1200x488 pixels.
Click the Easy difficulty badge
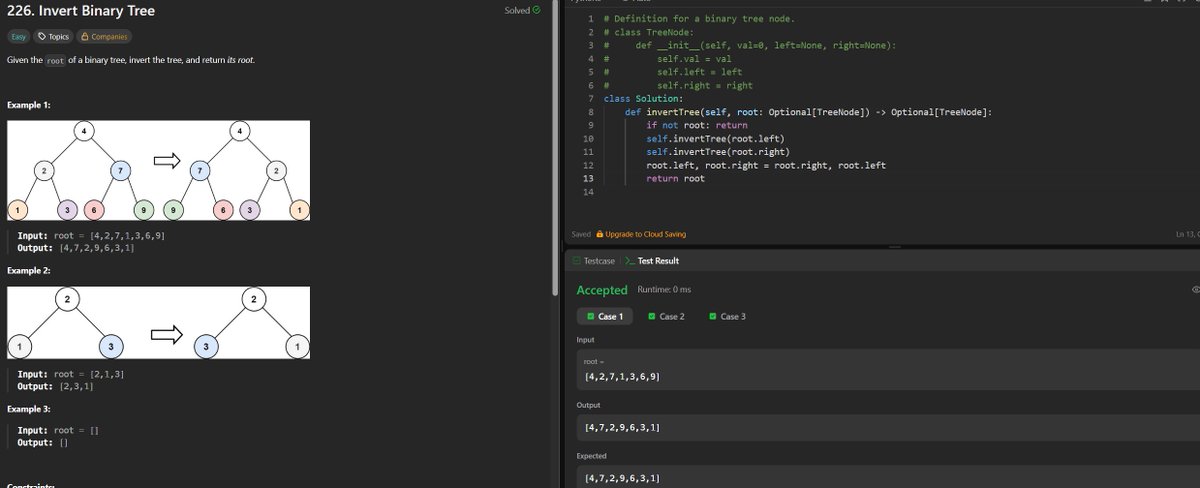click(18, 36)
